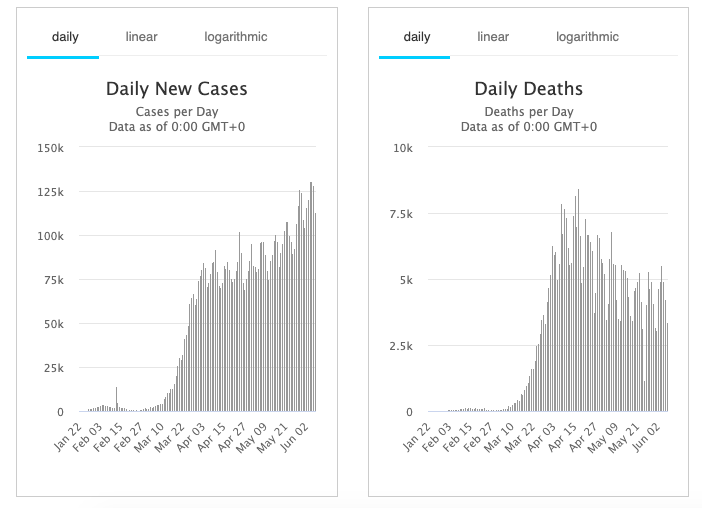The image size is (702, 508).
Task: Click the "Cases per Day" subtitle
Action: click(177, 111)
